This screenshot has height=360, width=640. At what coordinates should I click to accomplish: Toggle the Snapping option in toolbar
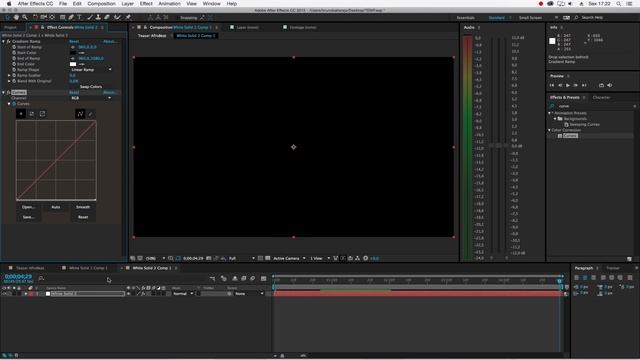pyautogui.click(x=189, y=18)
